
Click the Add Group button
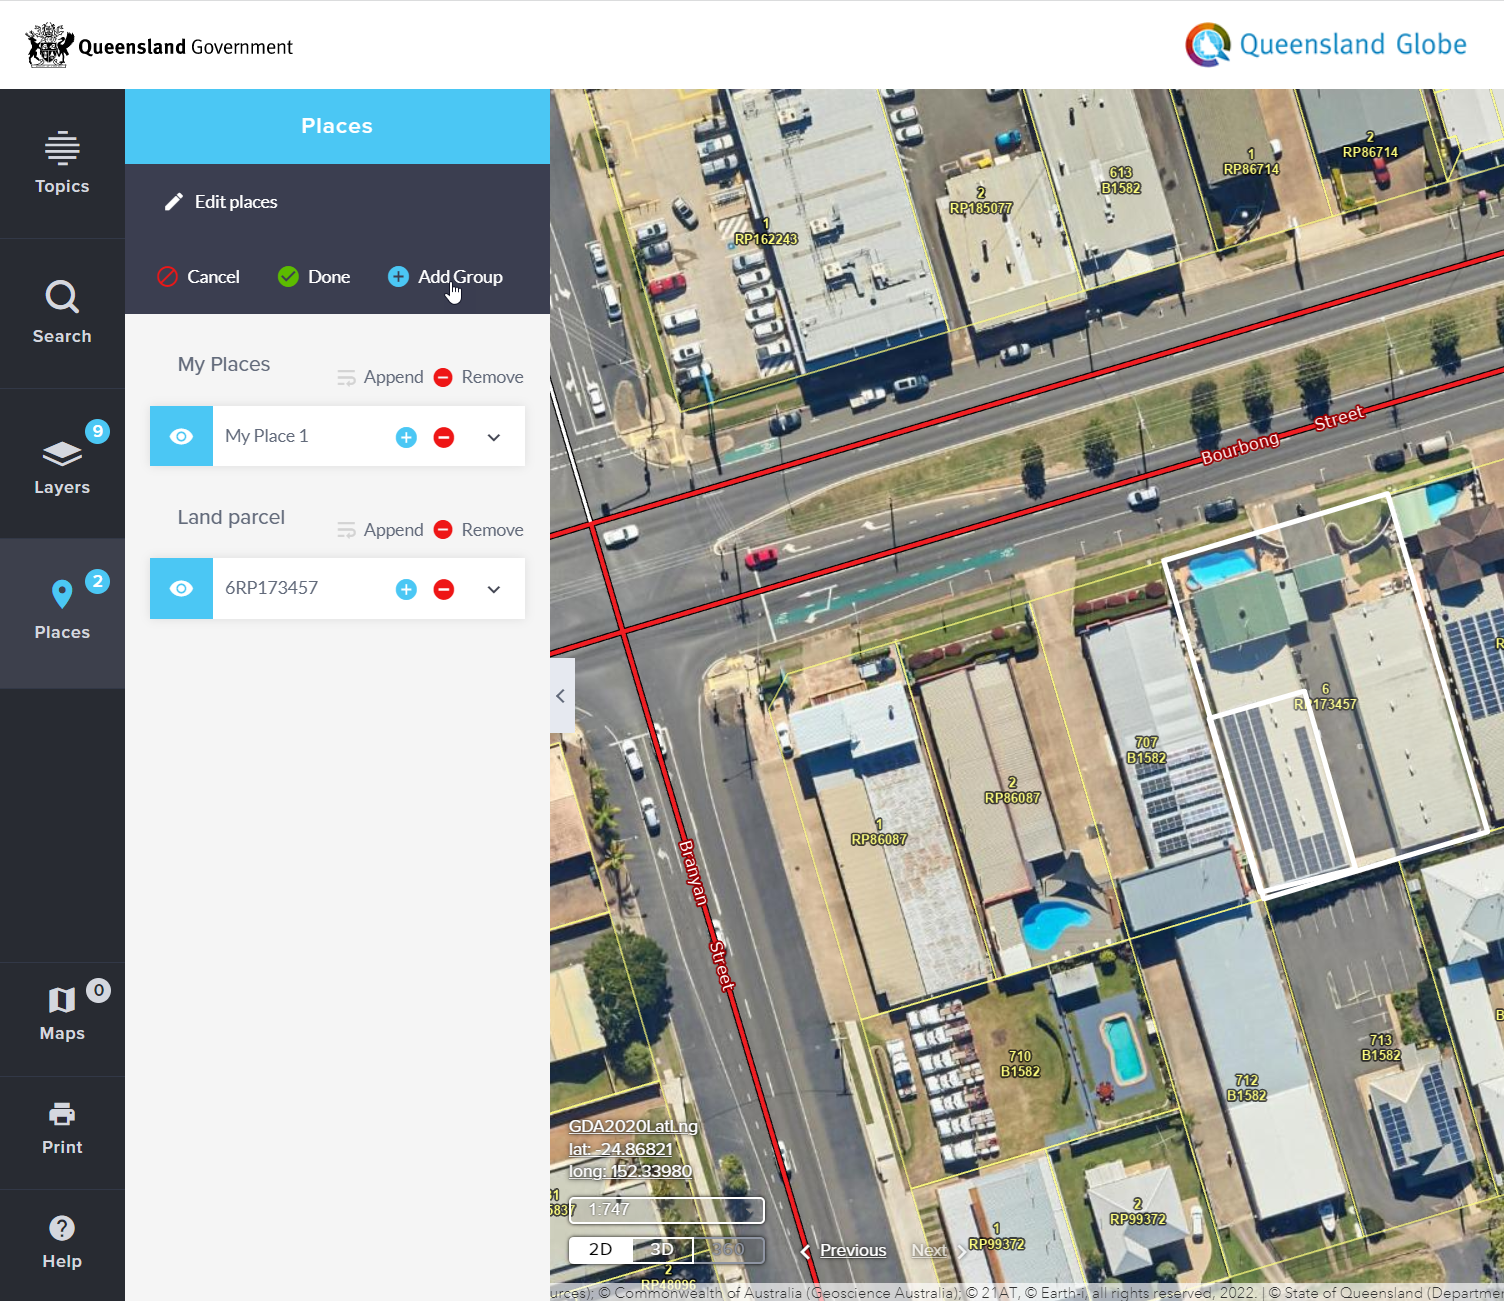pyautogui.click(x=446, y=277)
